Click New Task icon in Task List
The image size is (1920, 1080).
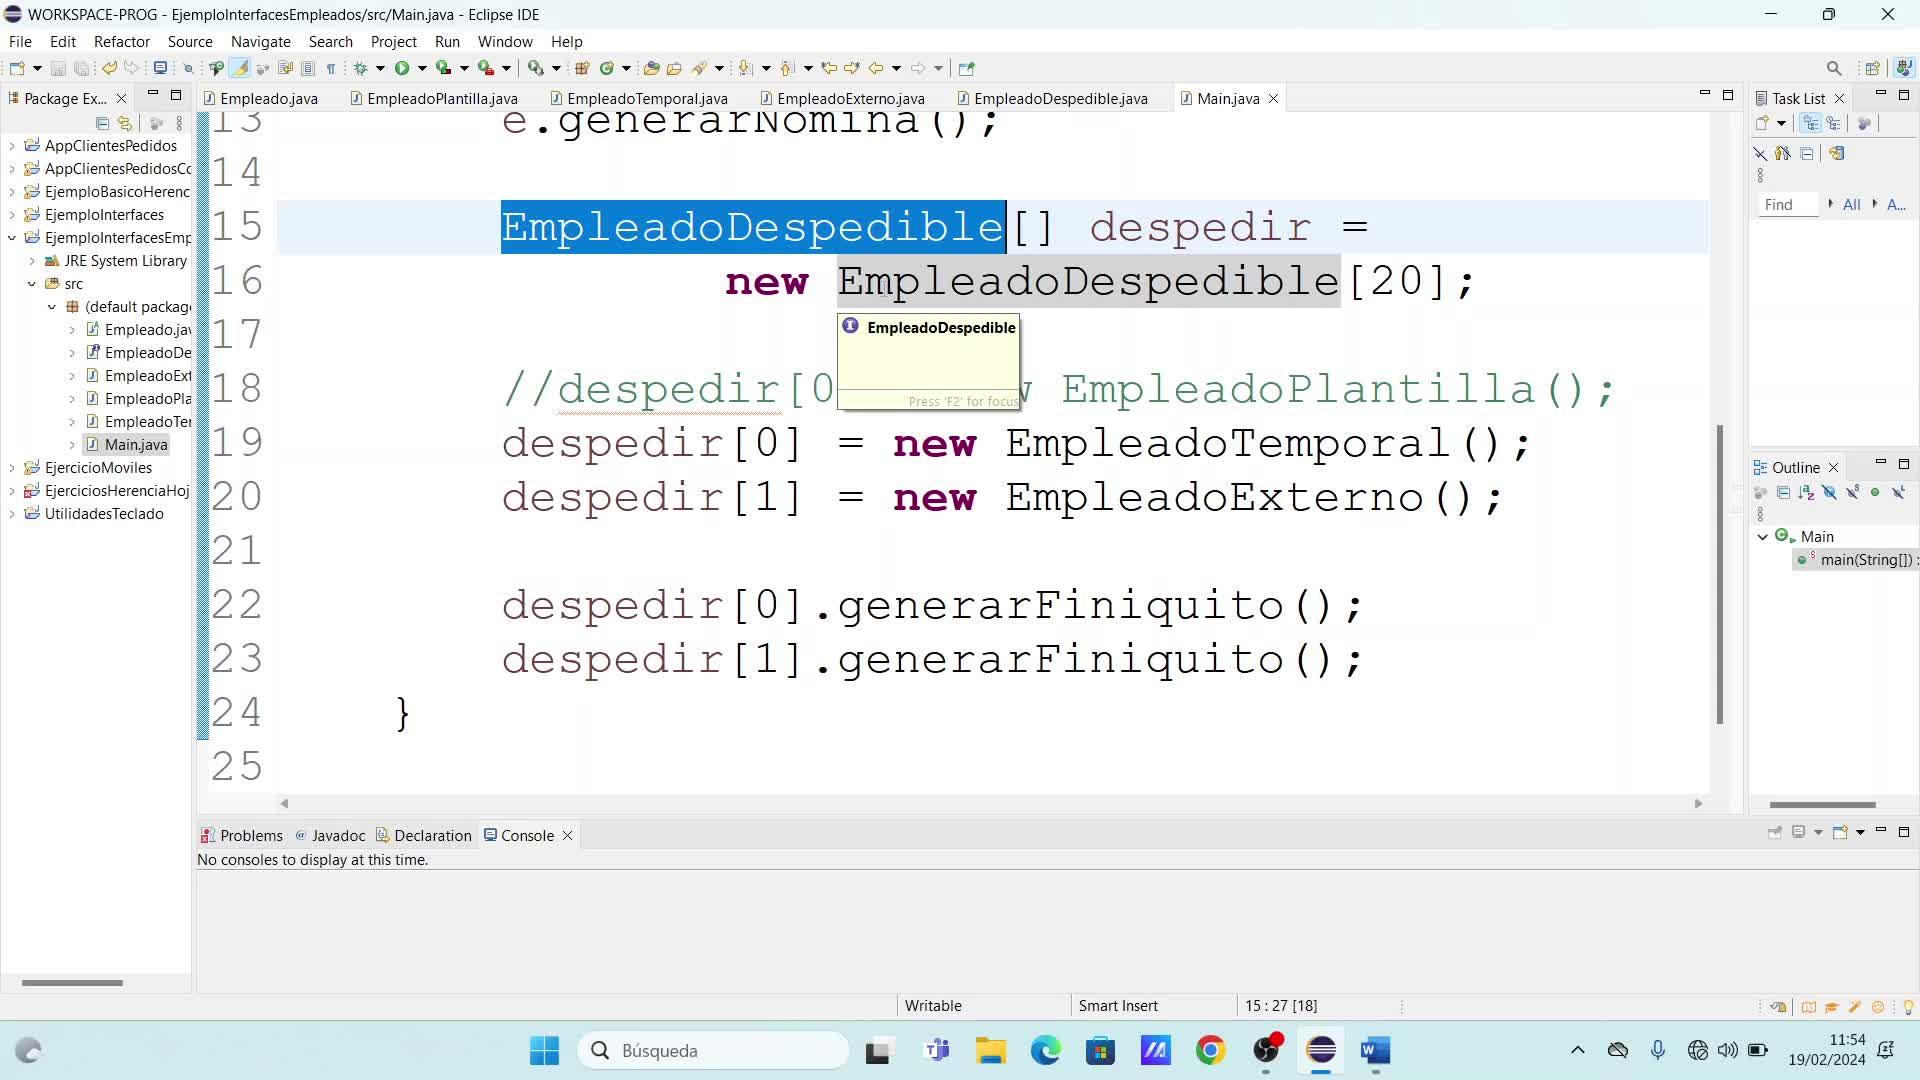point(1763,123)
